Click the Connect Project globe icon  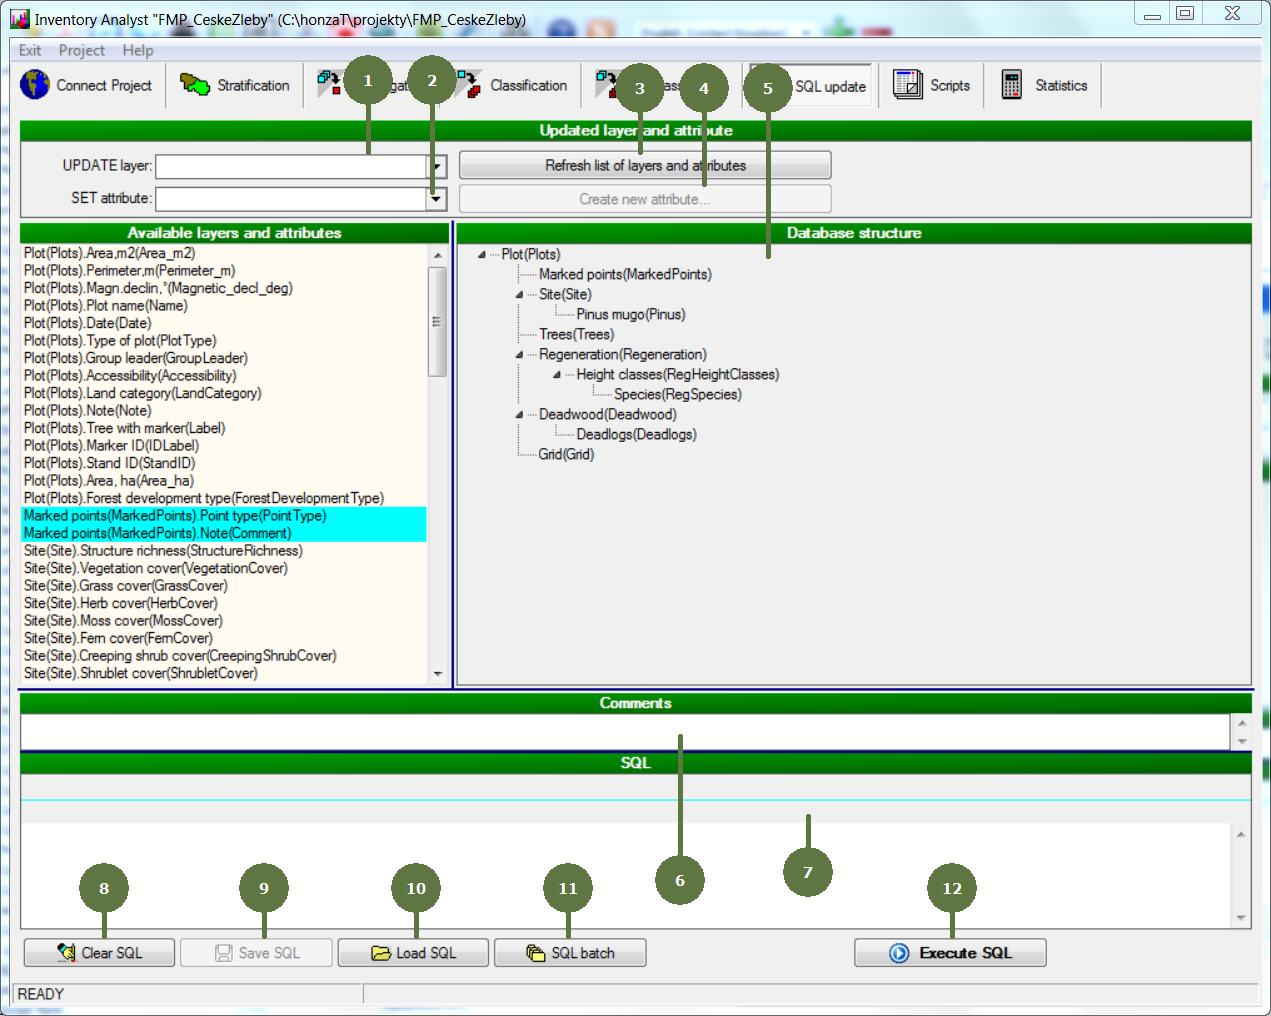tap(35, 85)
